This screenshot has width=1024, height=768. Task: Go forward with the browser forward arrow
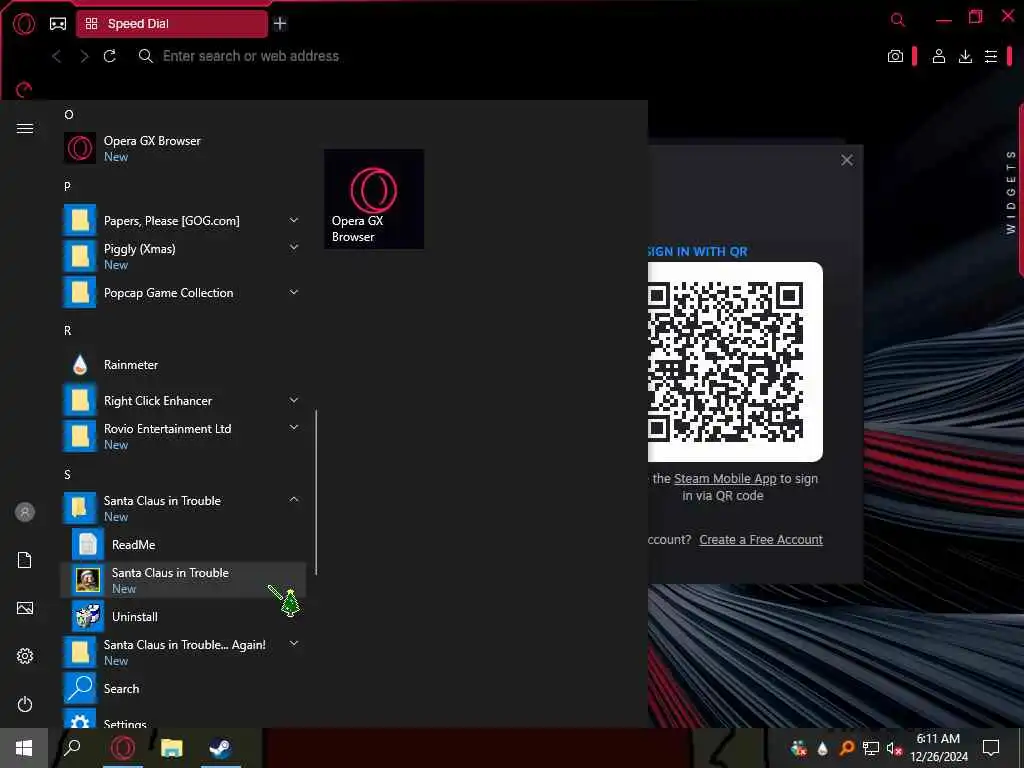coord(84,56)
